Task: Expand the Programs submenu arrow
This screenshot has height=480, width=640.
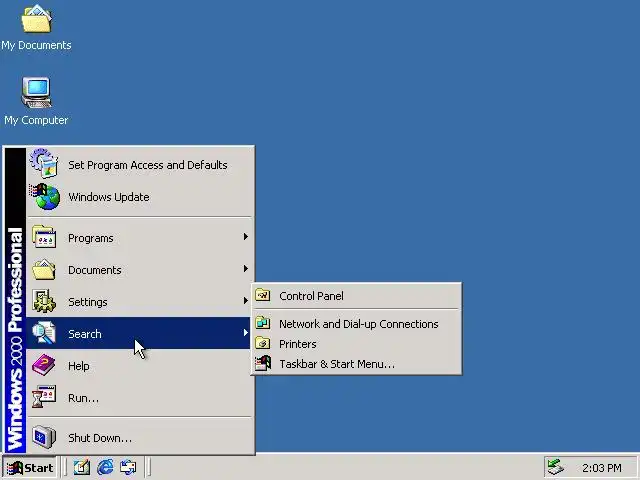Action: pos(246,237)
